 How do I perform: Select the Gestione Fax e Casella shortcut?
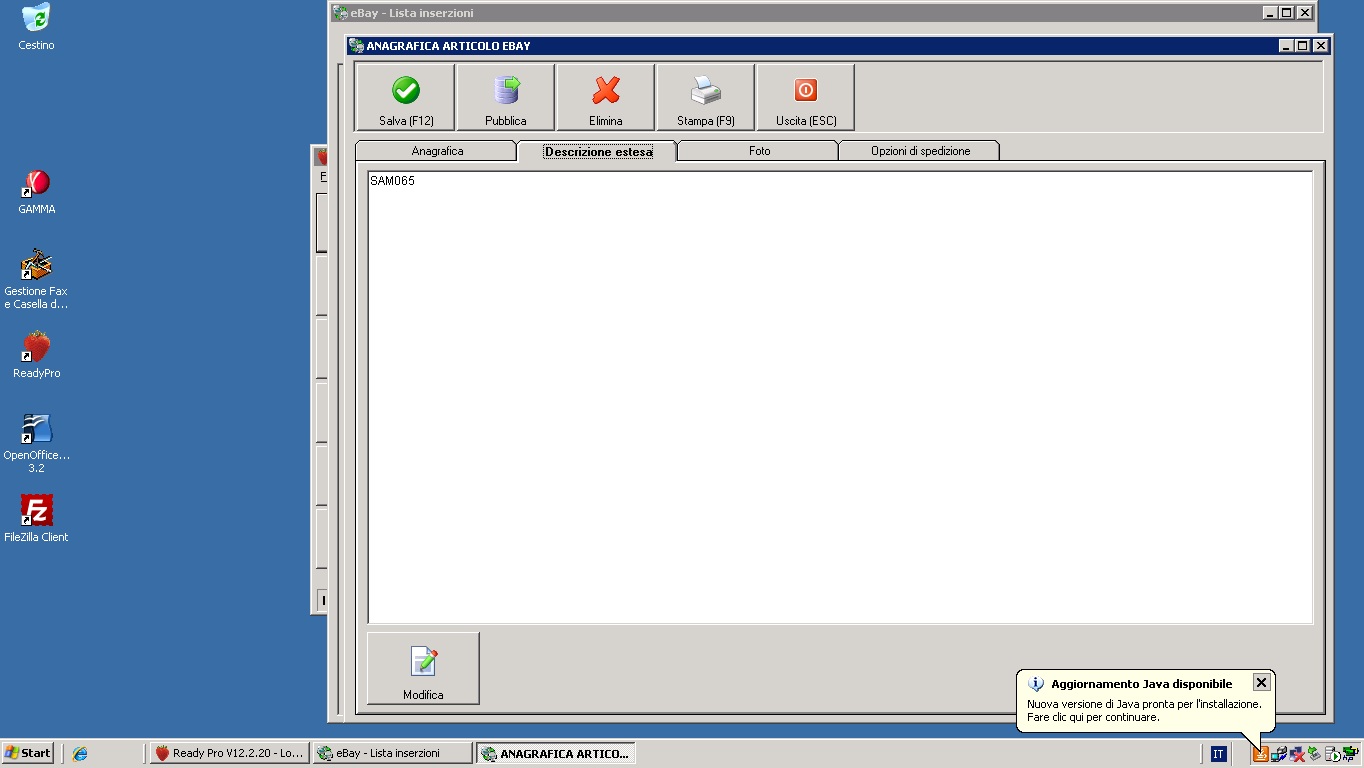coord(36,280)
